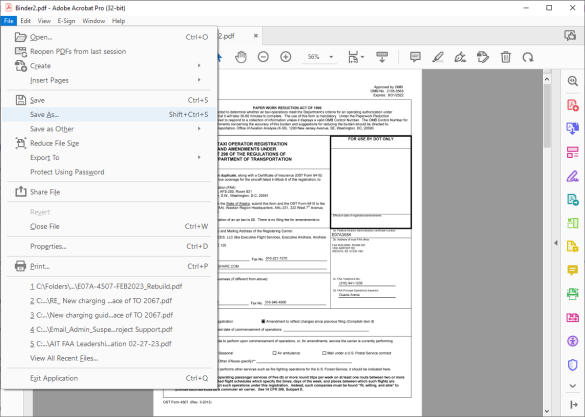This screenshot has width=585, height=417.
Task: Click the rotate page icon
Action: tap(528, 57)
